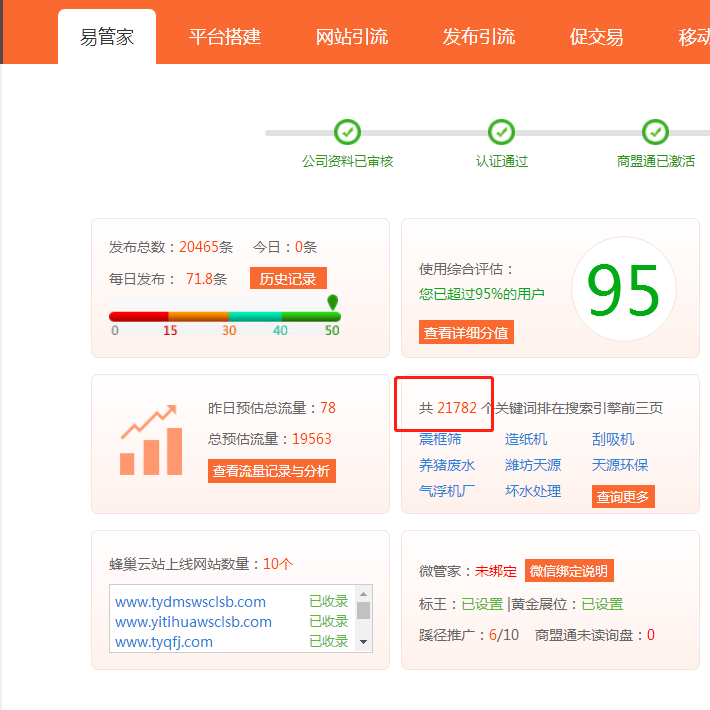Open the www.tydmswsclsb.com website link

[x=190, y=601]
